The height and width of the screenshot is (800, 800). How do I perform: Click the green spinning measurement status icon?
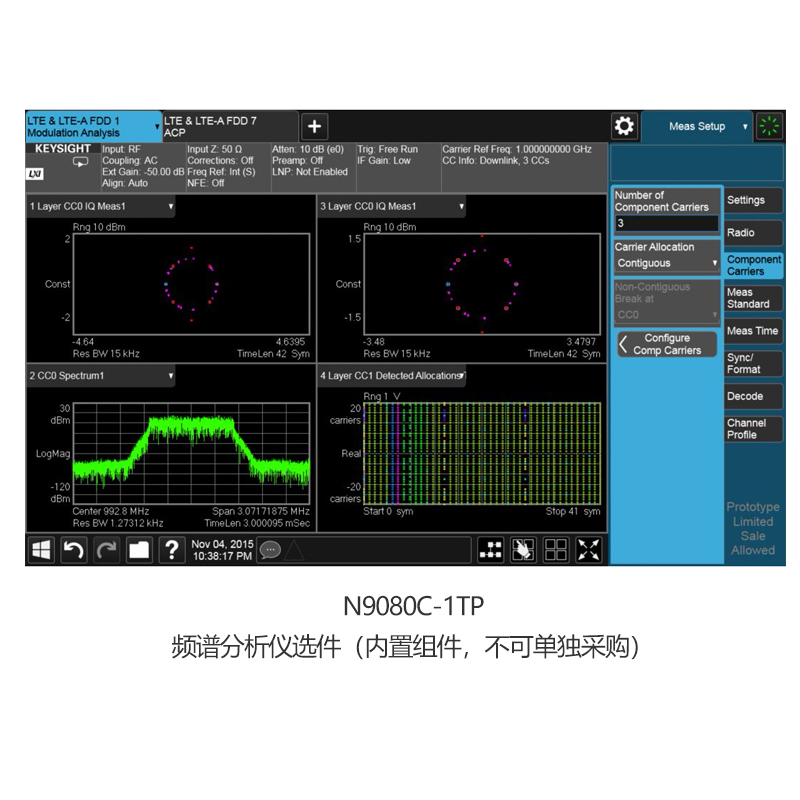click(x=768, y=126)
